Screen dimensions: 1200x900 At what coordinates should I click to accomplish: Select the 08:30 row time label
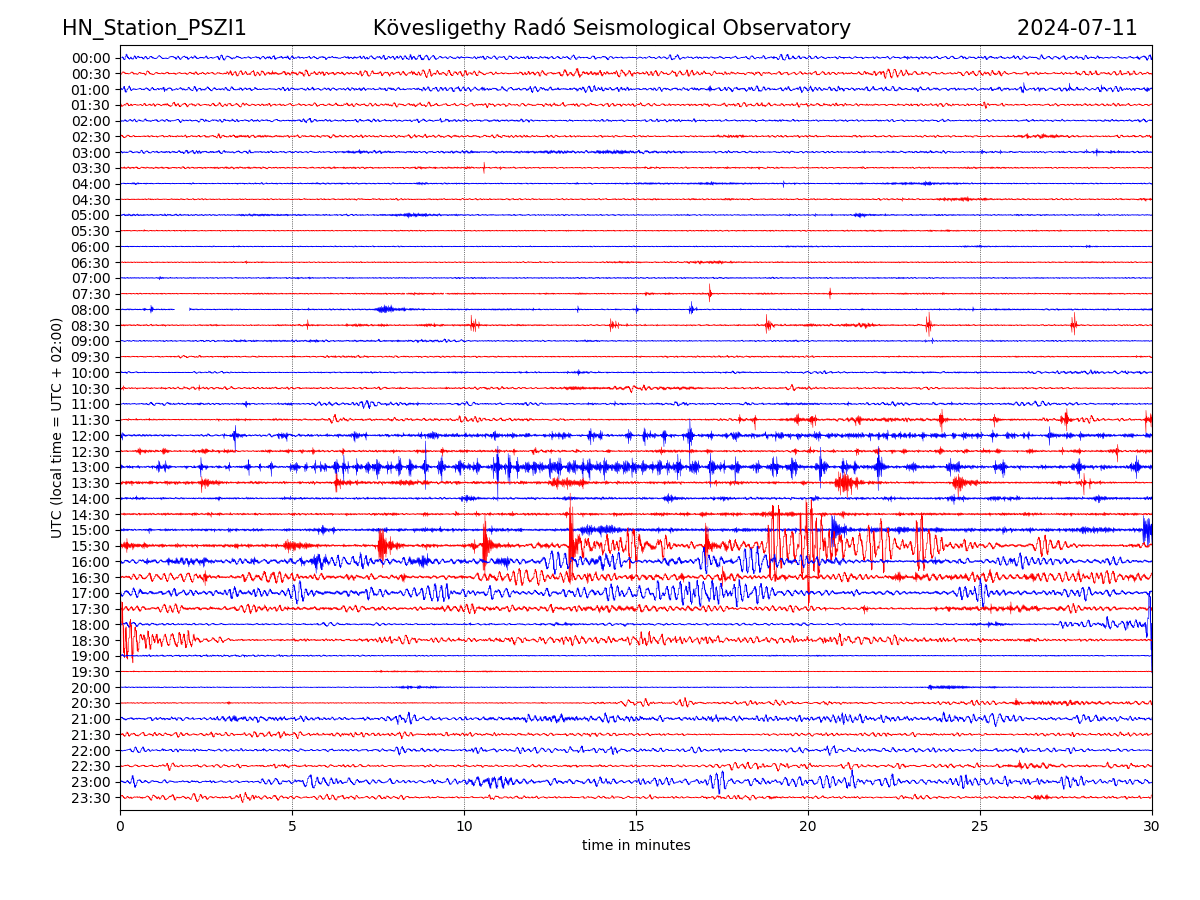91,326
